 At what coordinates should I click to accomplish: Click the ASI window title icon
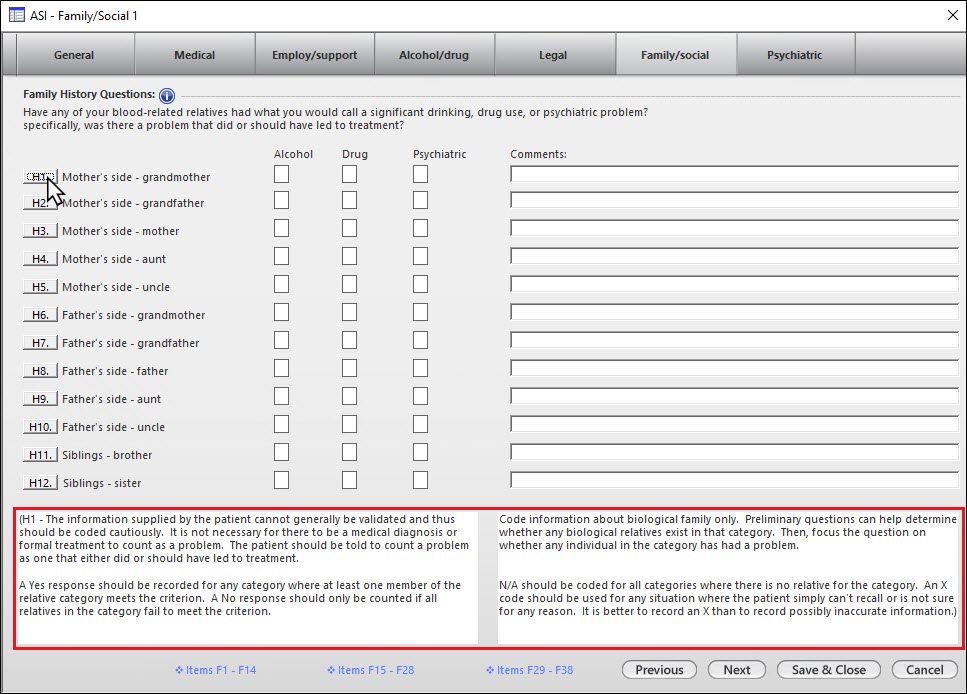point(16,15)
